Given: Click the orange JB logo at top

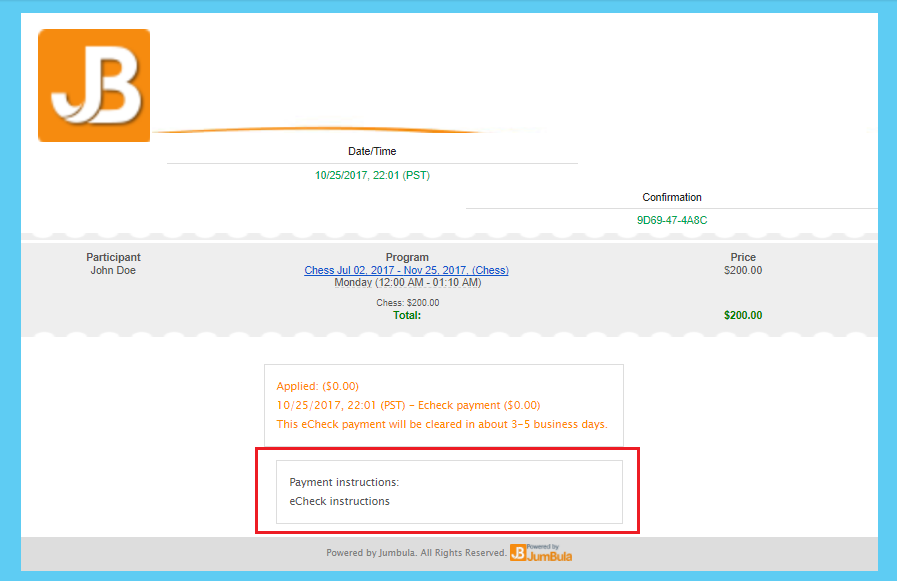Looking at the screenshot, I should pos(94,85).
